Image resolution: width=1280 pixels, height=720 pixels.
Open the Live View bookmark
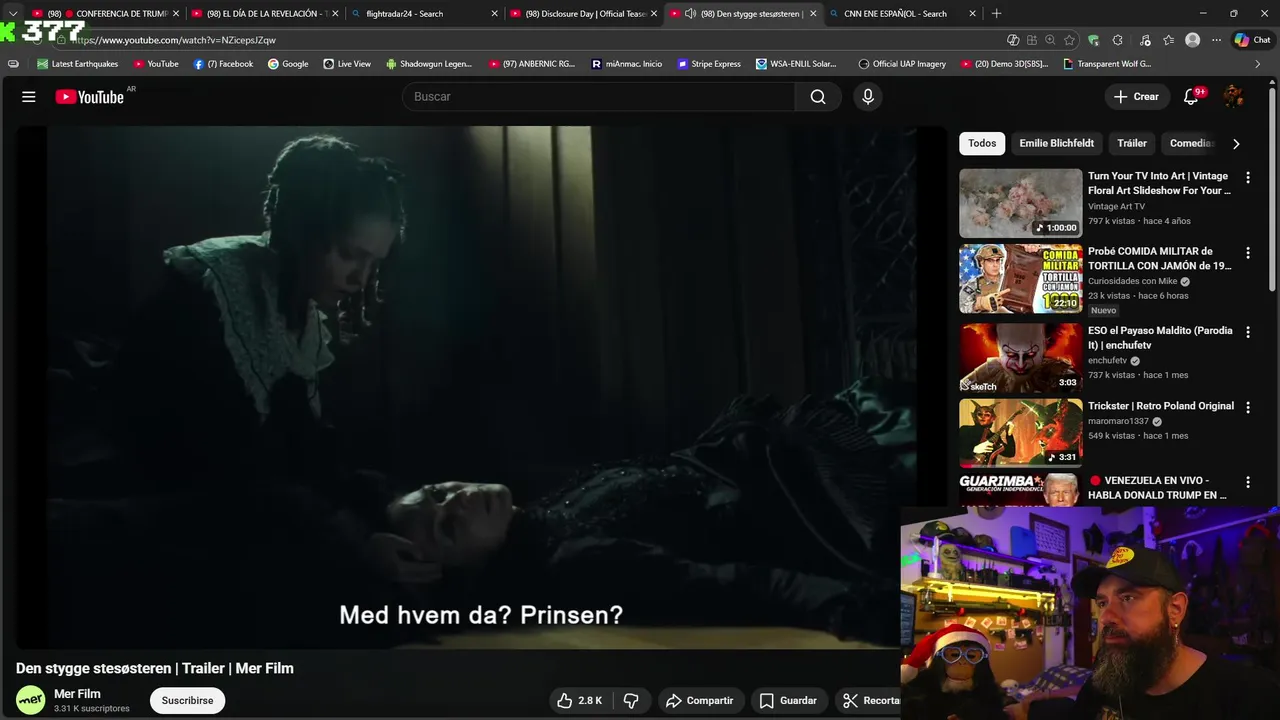pos(347,64)
